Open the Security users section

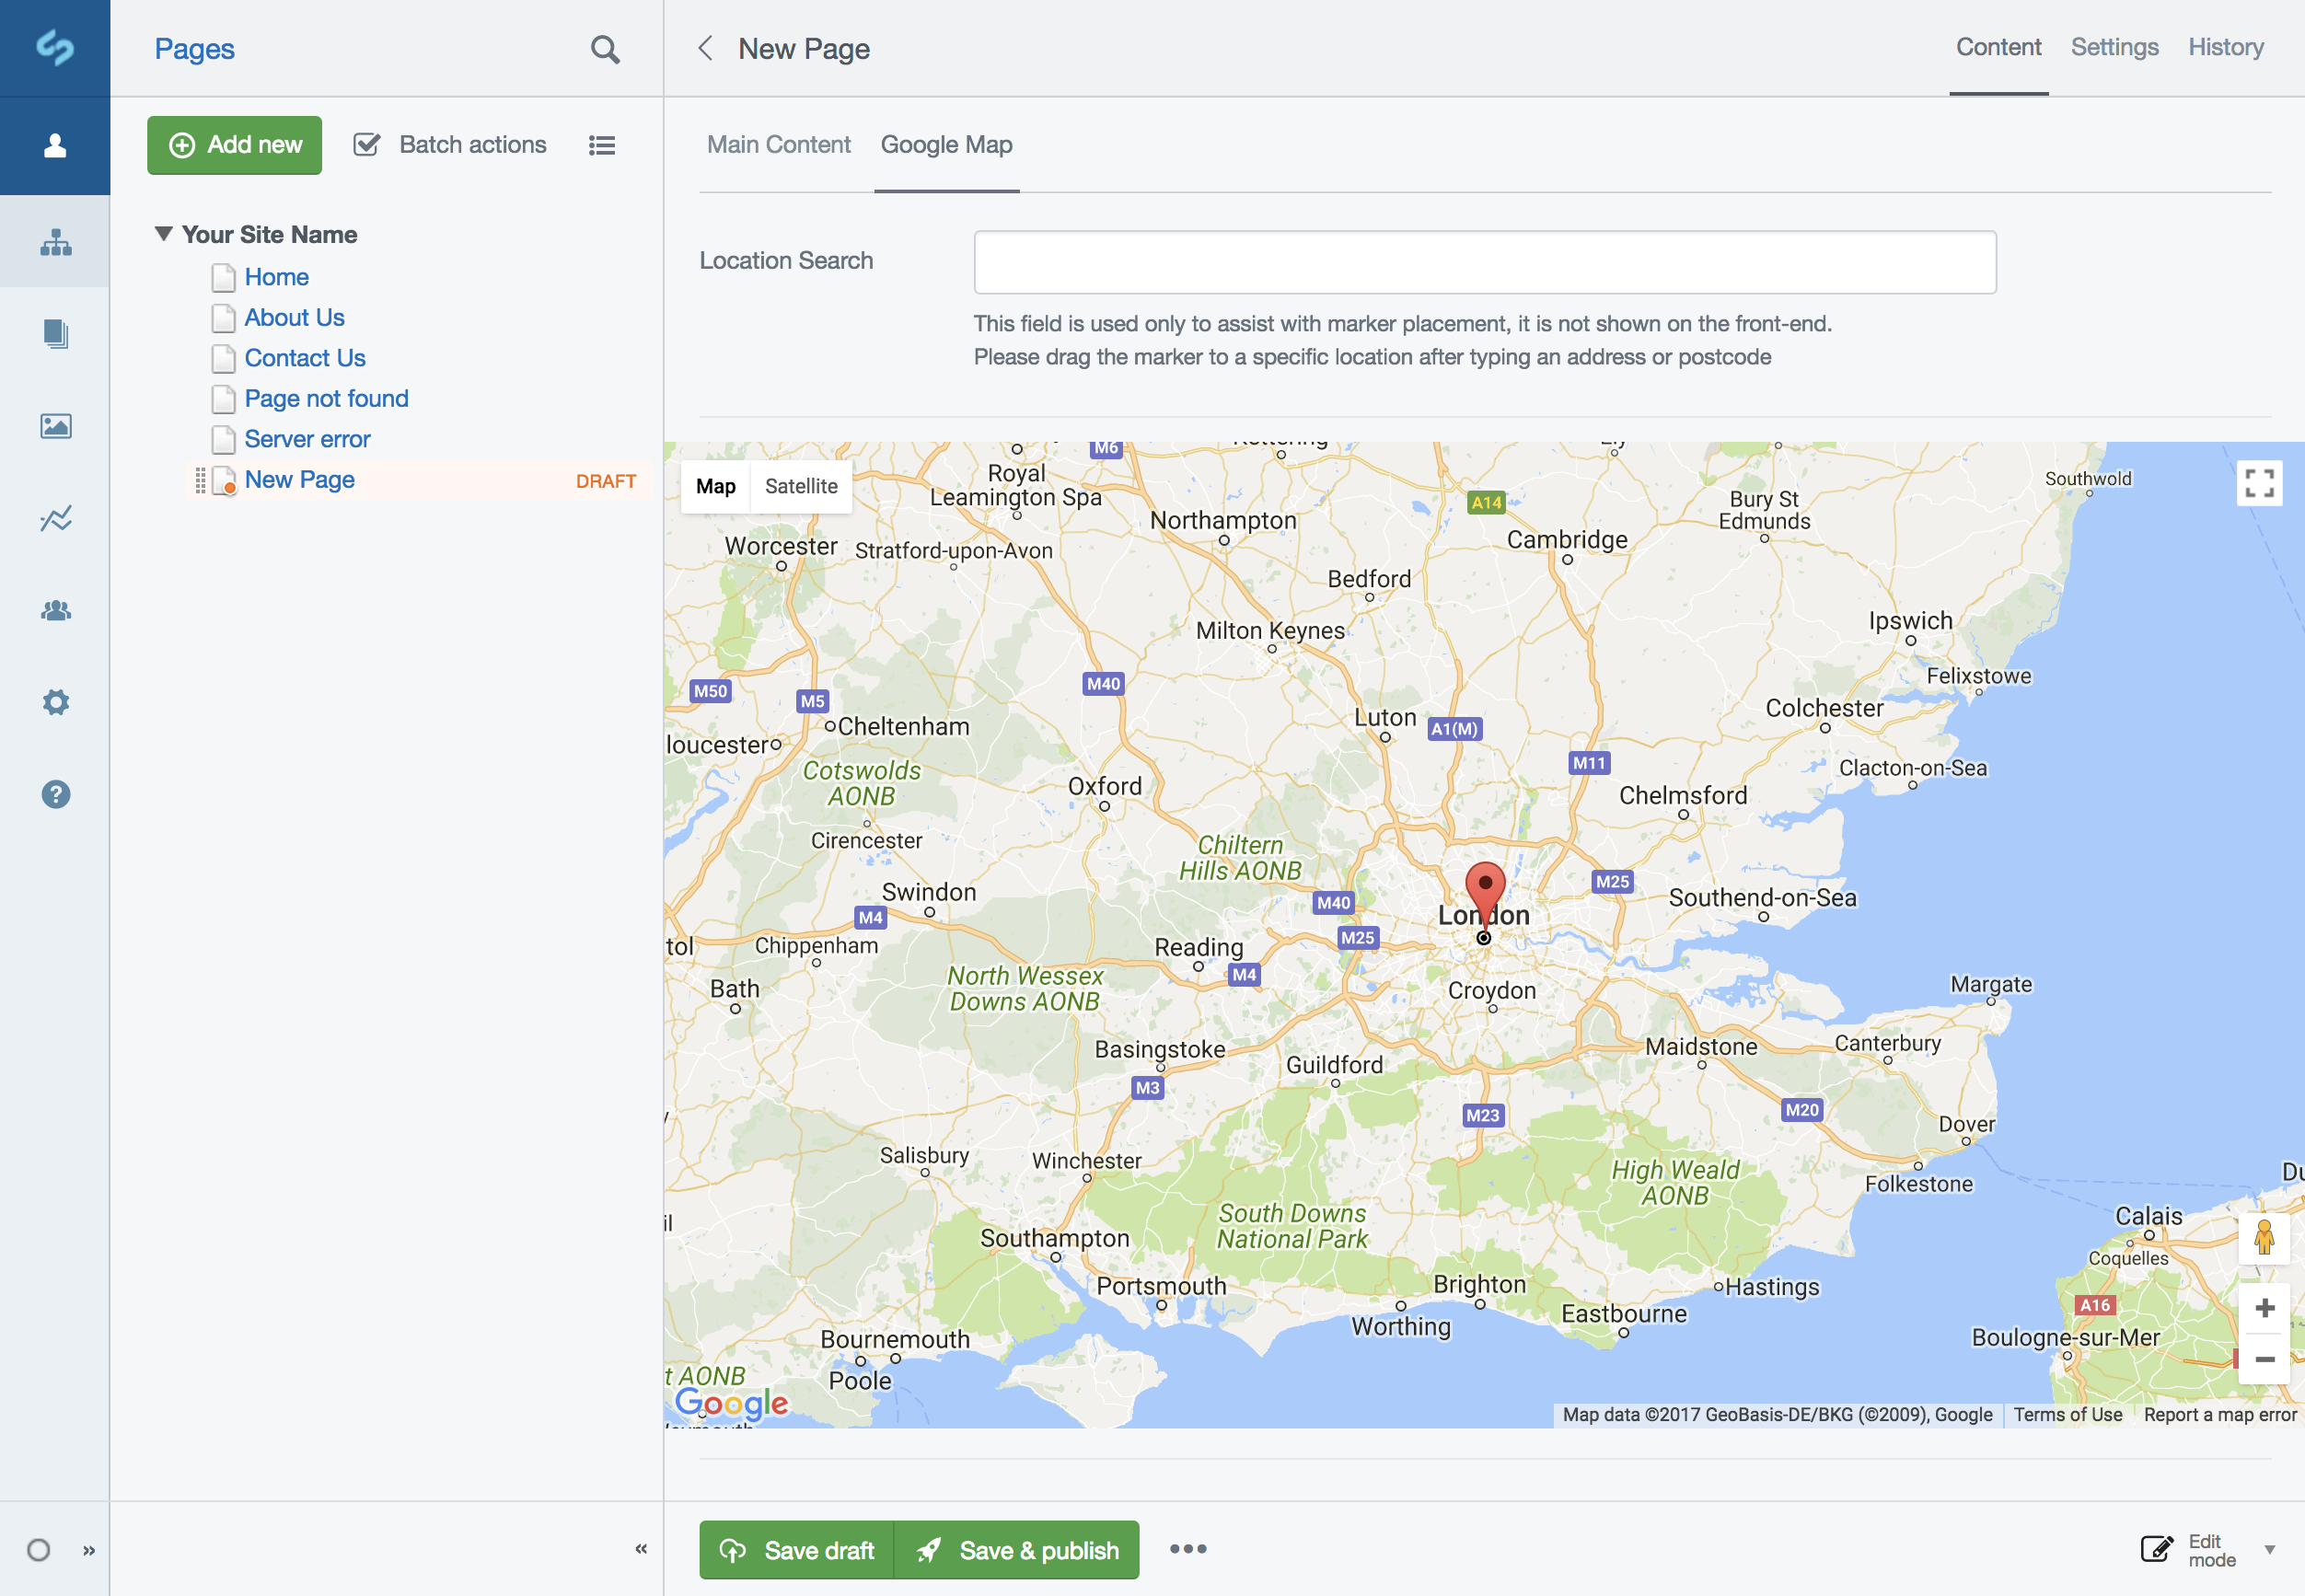coord(56,610)
